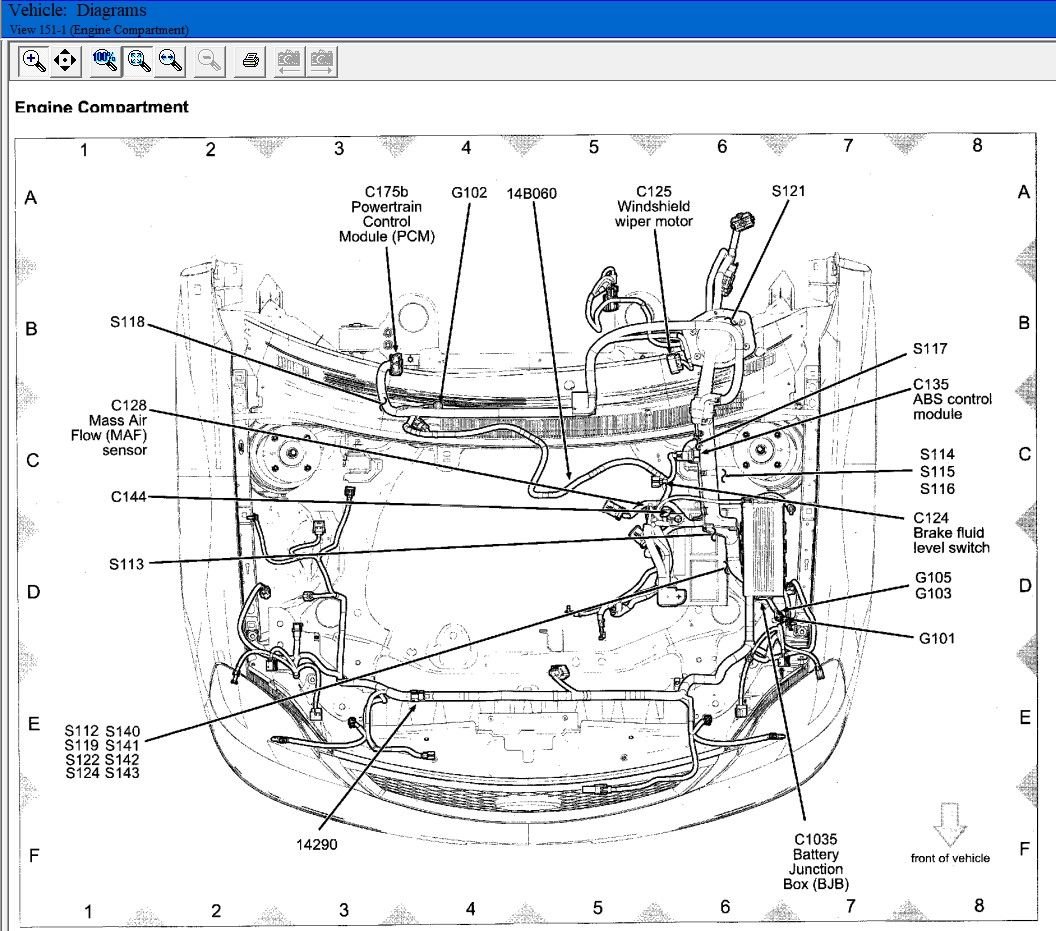This screenshot has width=1056, height=931.
Task: Click the G101 ground label
Action: coord(936,637)
